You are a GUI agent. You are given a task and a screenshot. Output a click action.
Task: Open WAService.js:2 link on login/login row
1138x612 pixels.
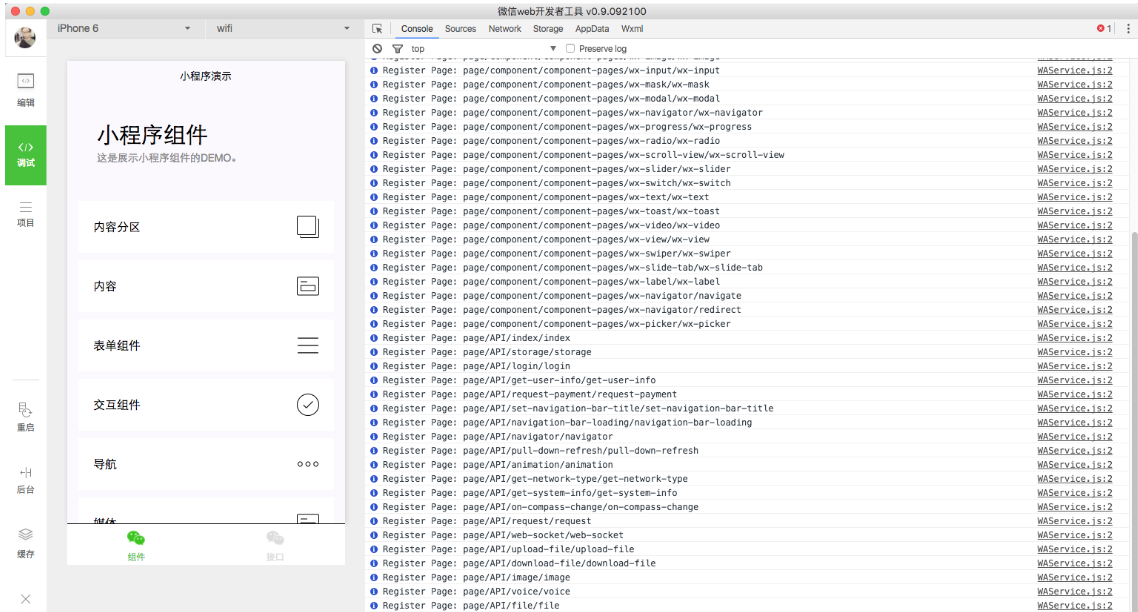tap(1075, 366)
